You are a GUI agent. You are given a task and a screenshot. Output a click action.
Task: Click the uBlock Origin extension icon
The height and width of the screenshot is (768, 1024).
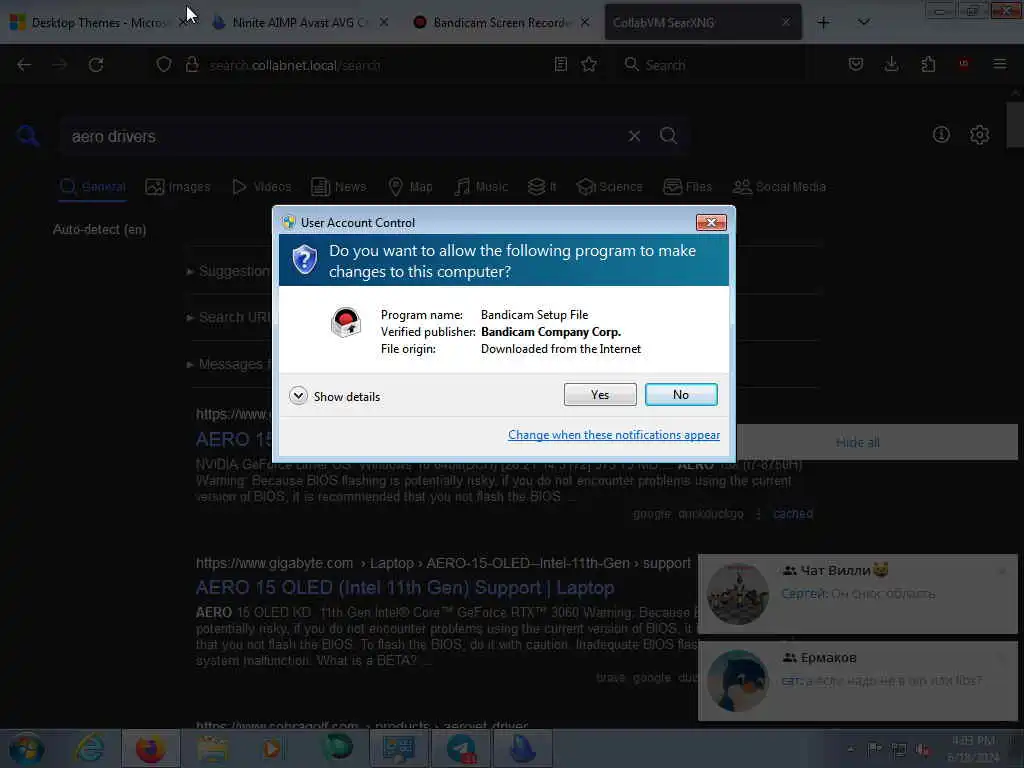963,64
